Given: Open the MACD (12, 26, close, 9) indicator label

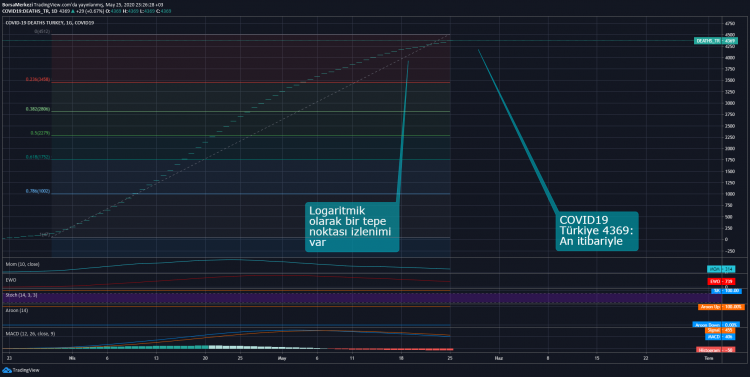Looking at the screenshot, I should pos(30,333).
